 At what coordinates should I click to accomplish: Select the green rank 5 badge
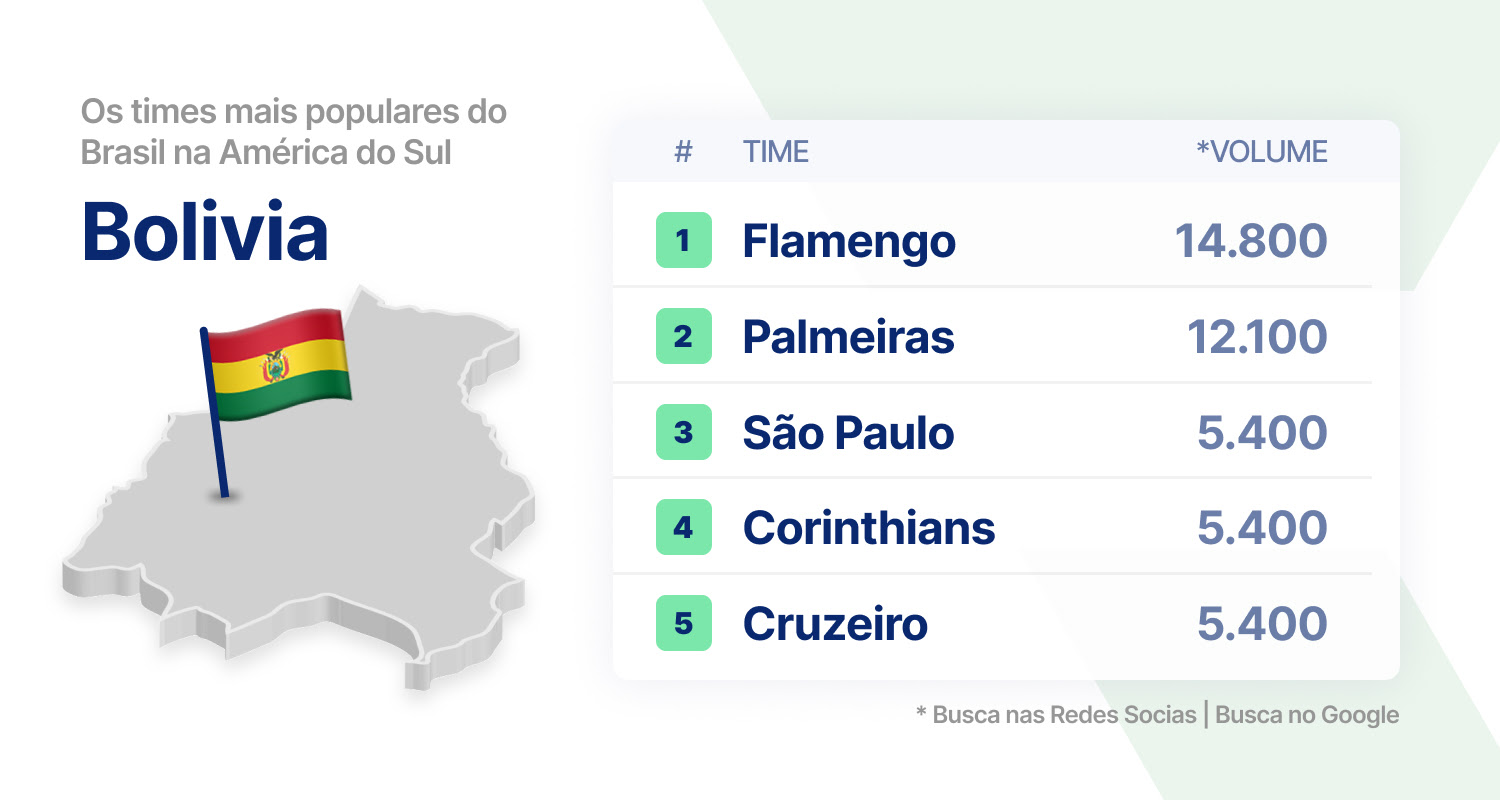[684, 623]
